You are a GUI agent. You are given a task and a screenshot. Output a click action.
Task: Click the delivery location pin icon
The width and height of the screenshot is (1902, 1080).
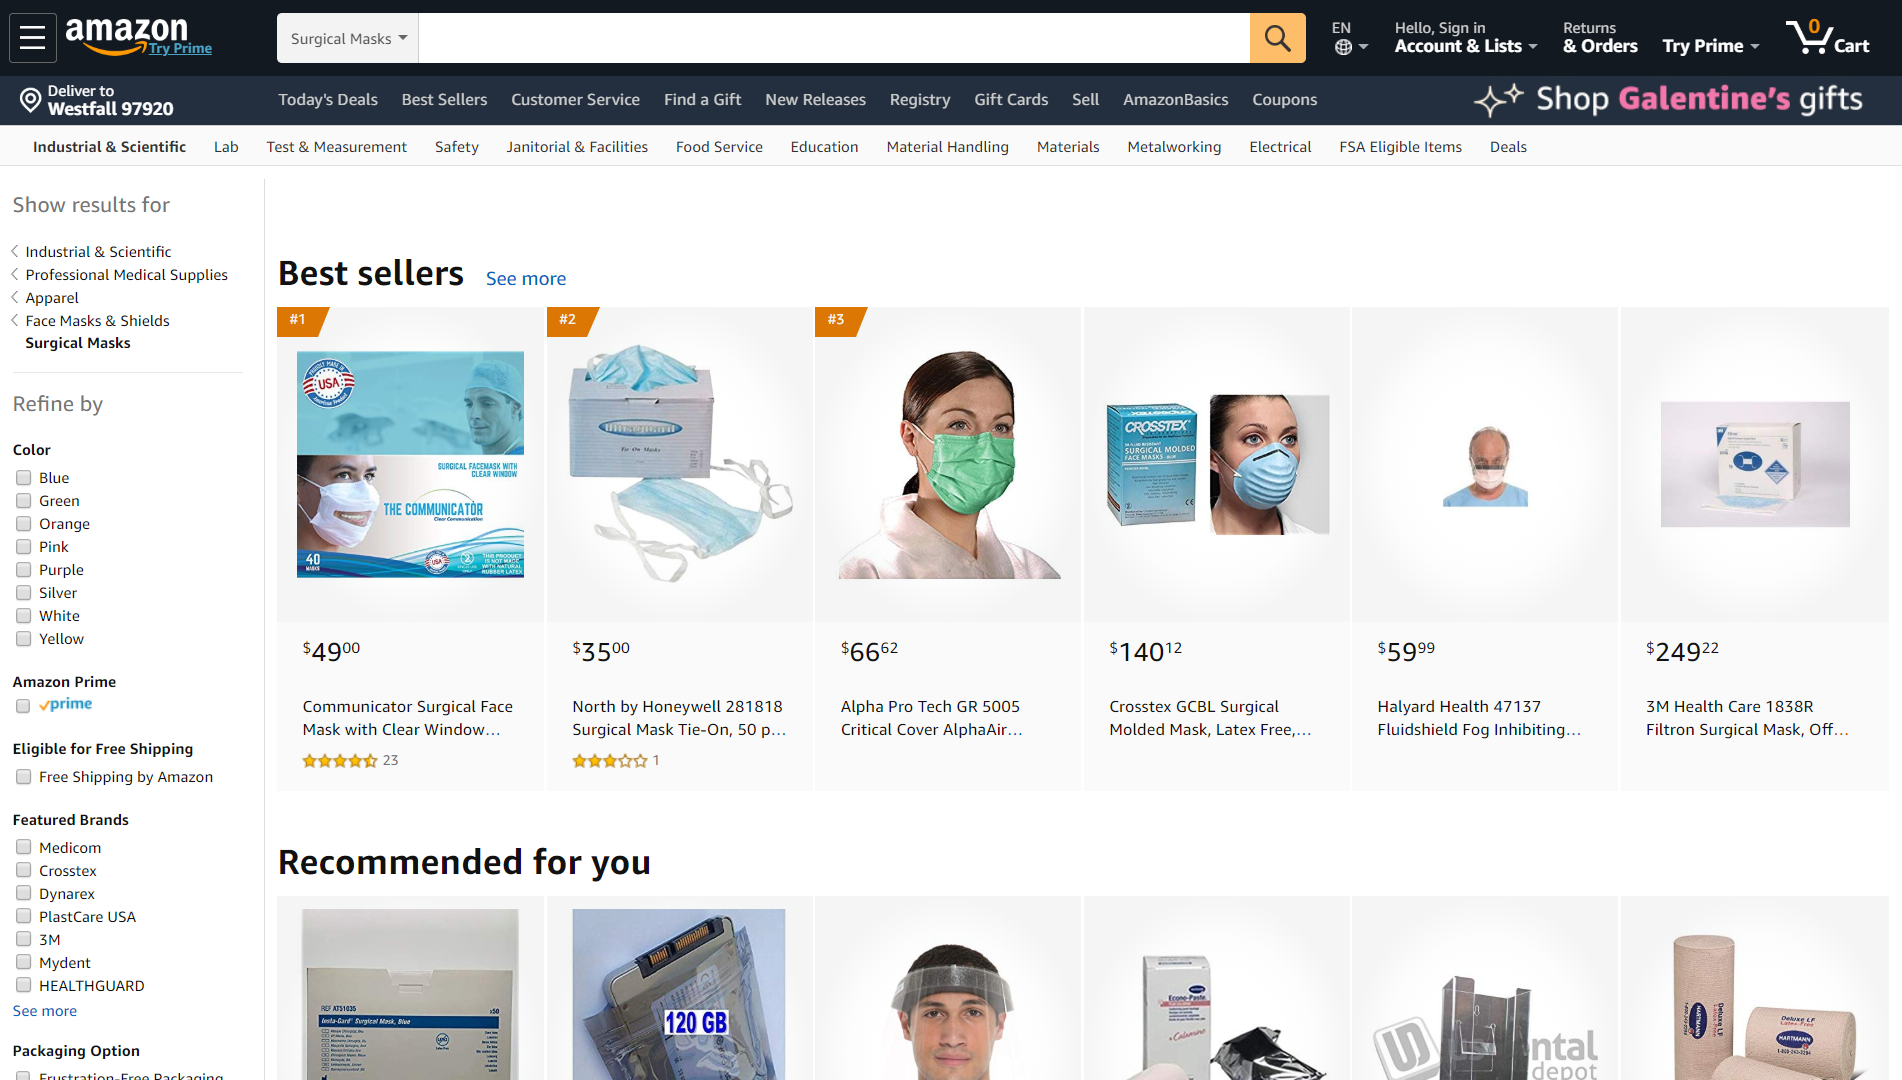[x=31, y=100]
